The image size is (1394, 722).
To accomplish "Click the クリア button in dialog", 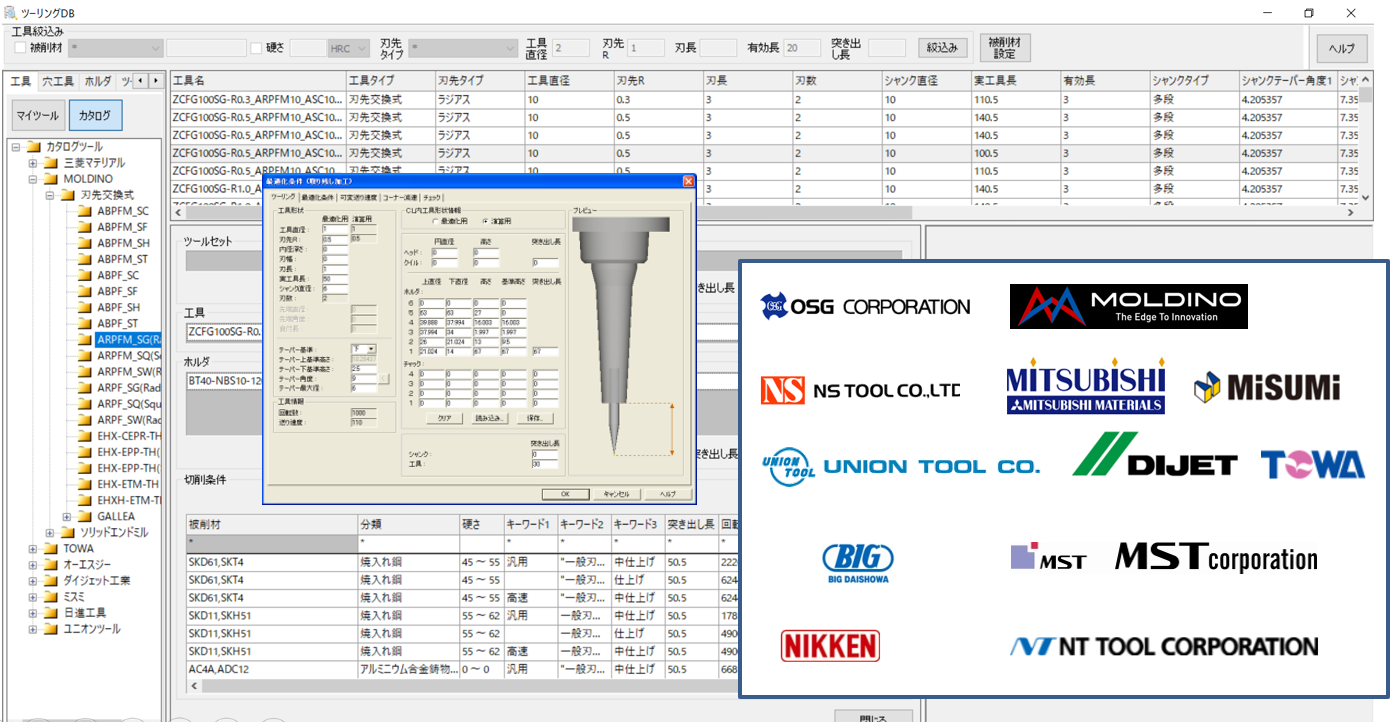I will (x=446, y=417).
